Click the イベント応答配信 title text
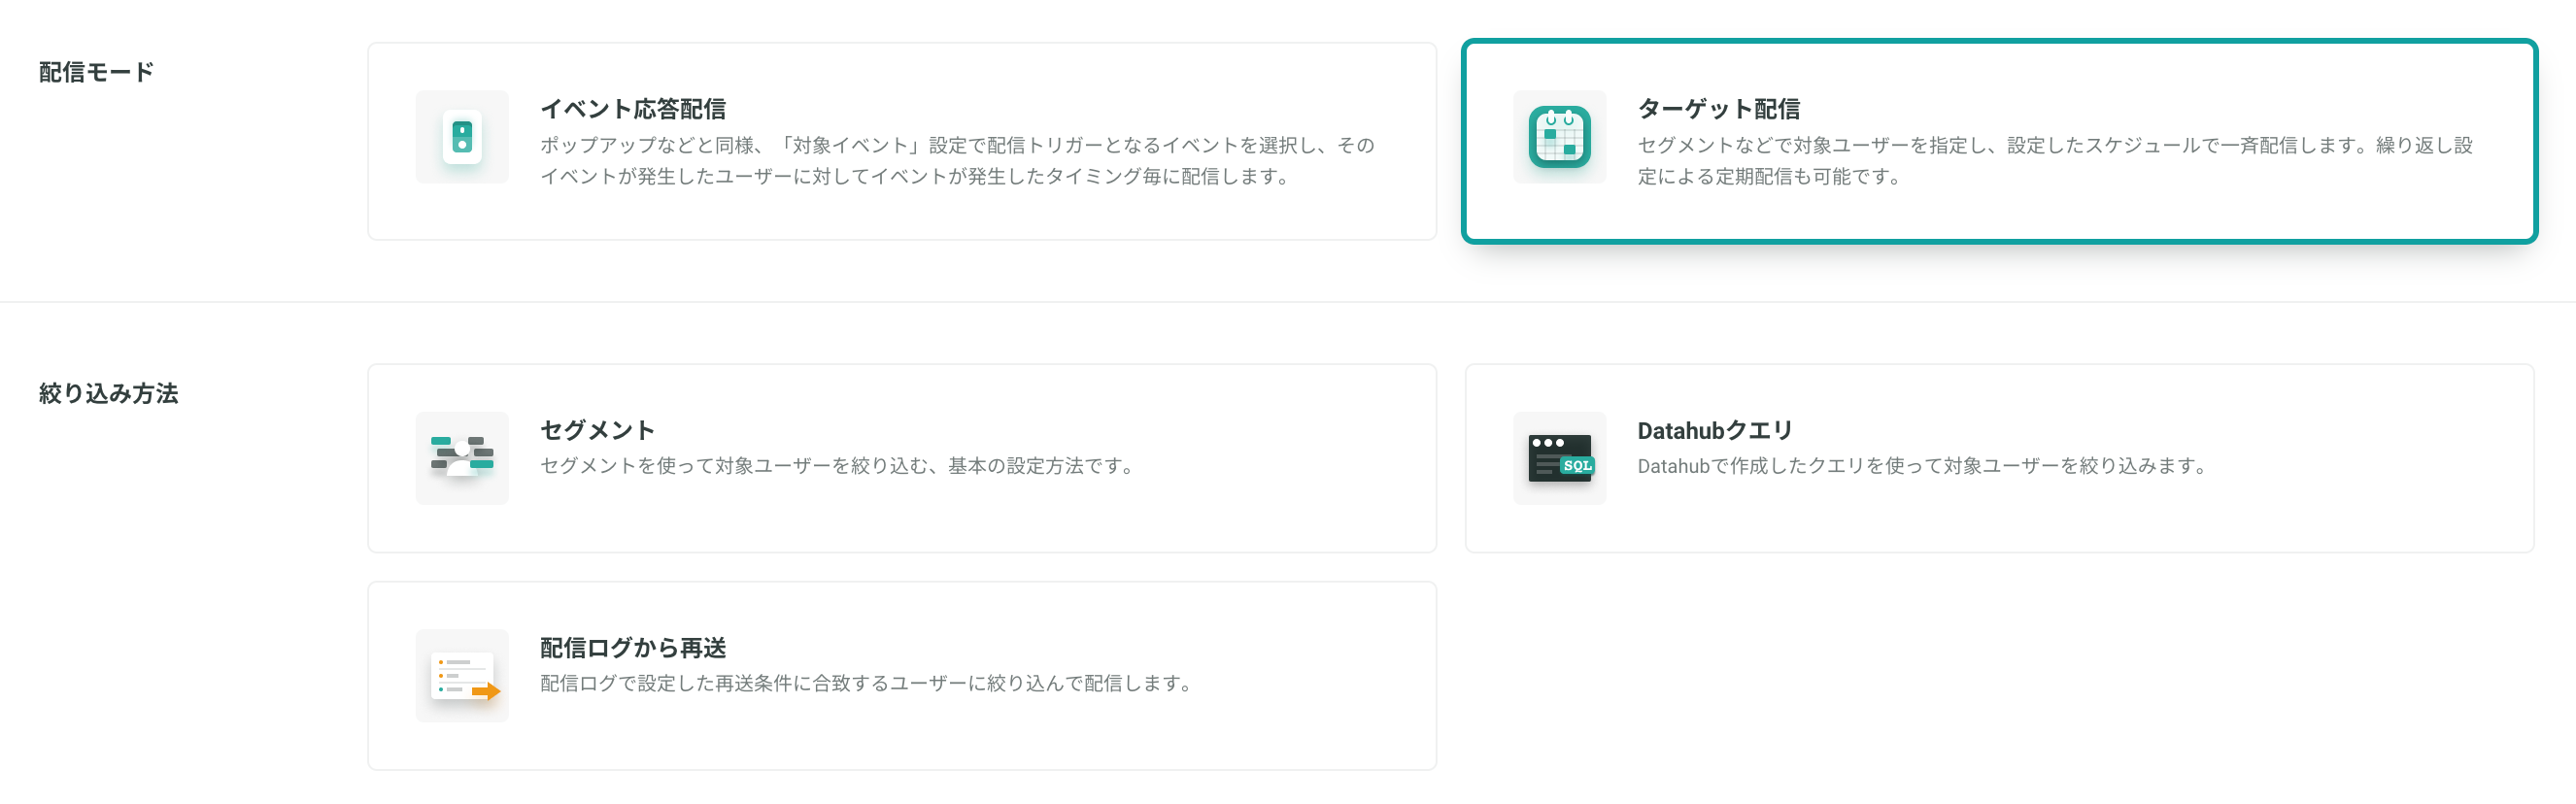Image resolution: width=2576 pixels, height=804 pixels. coord(633,109)
